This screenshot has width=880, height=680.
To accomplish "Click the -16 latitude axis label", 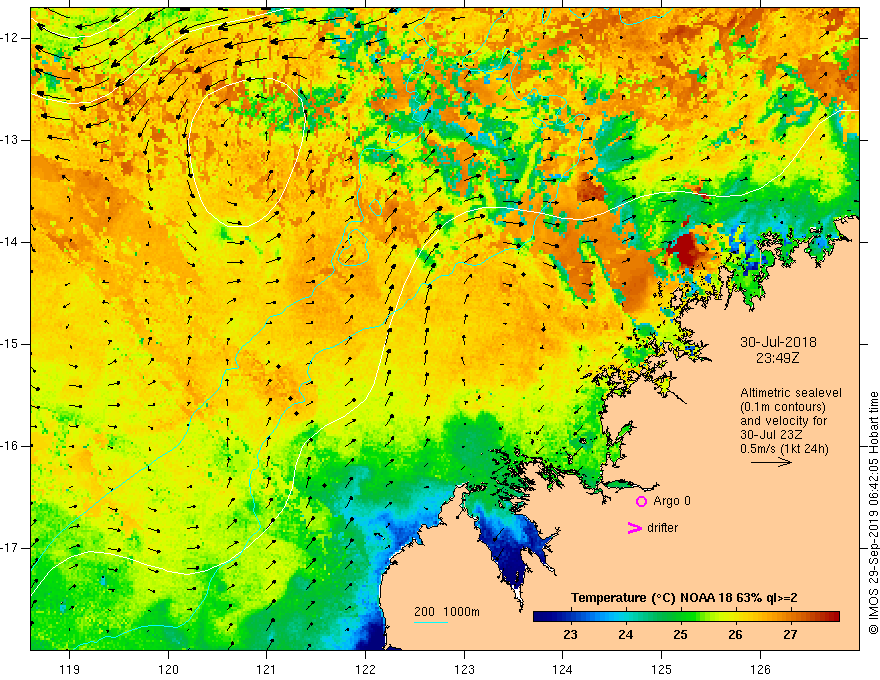I will [11, 446].
